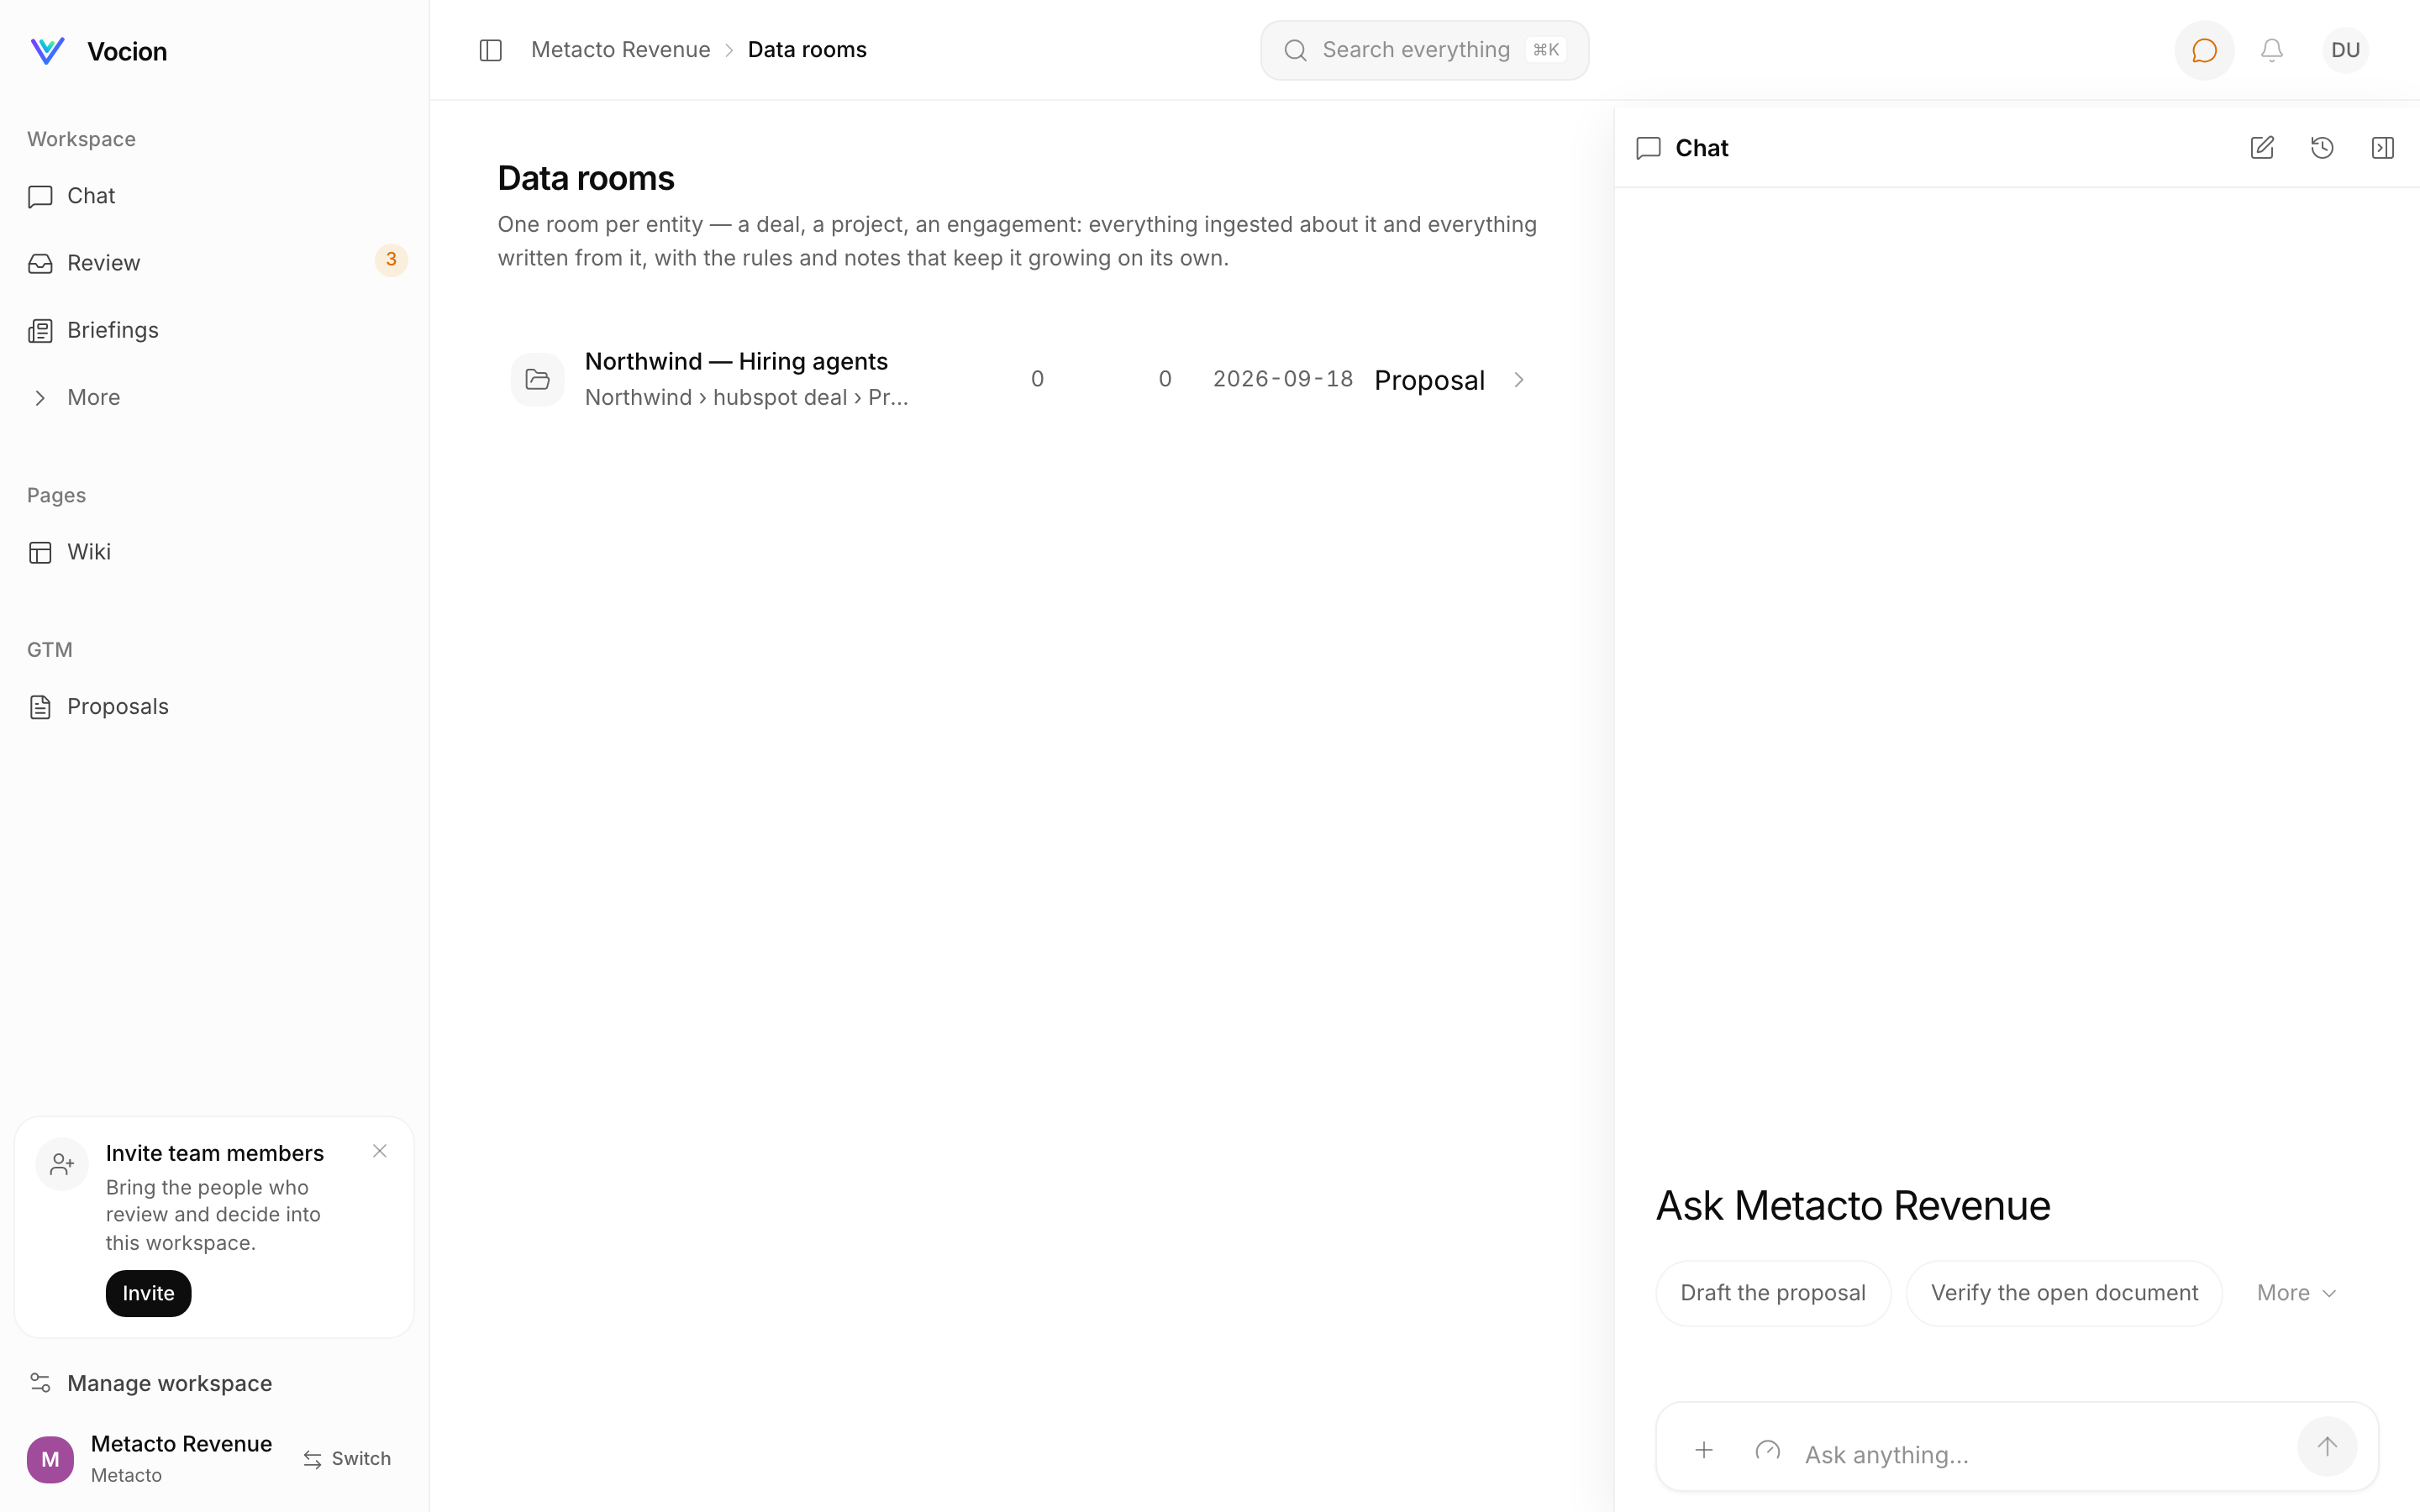Focus the Ask anything input
The image size is (2420, 1512).
coord(2040,1454)
